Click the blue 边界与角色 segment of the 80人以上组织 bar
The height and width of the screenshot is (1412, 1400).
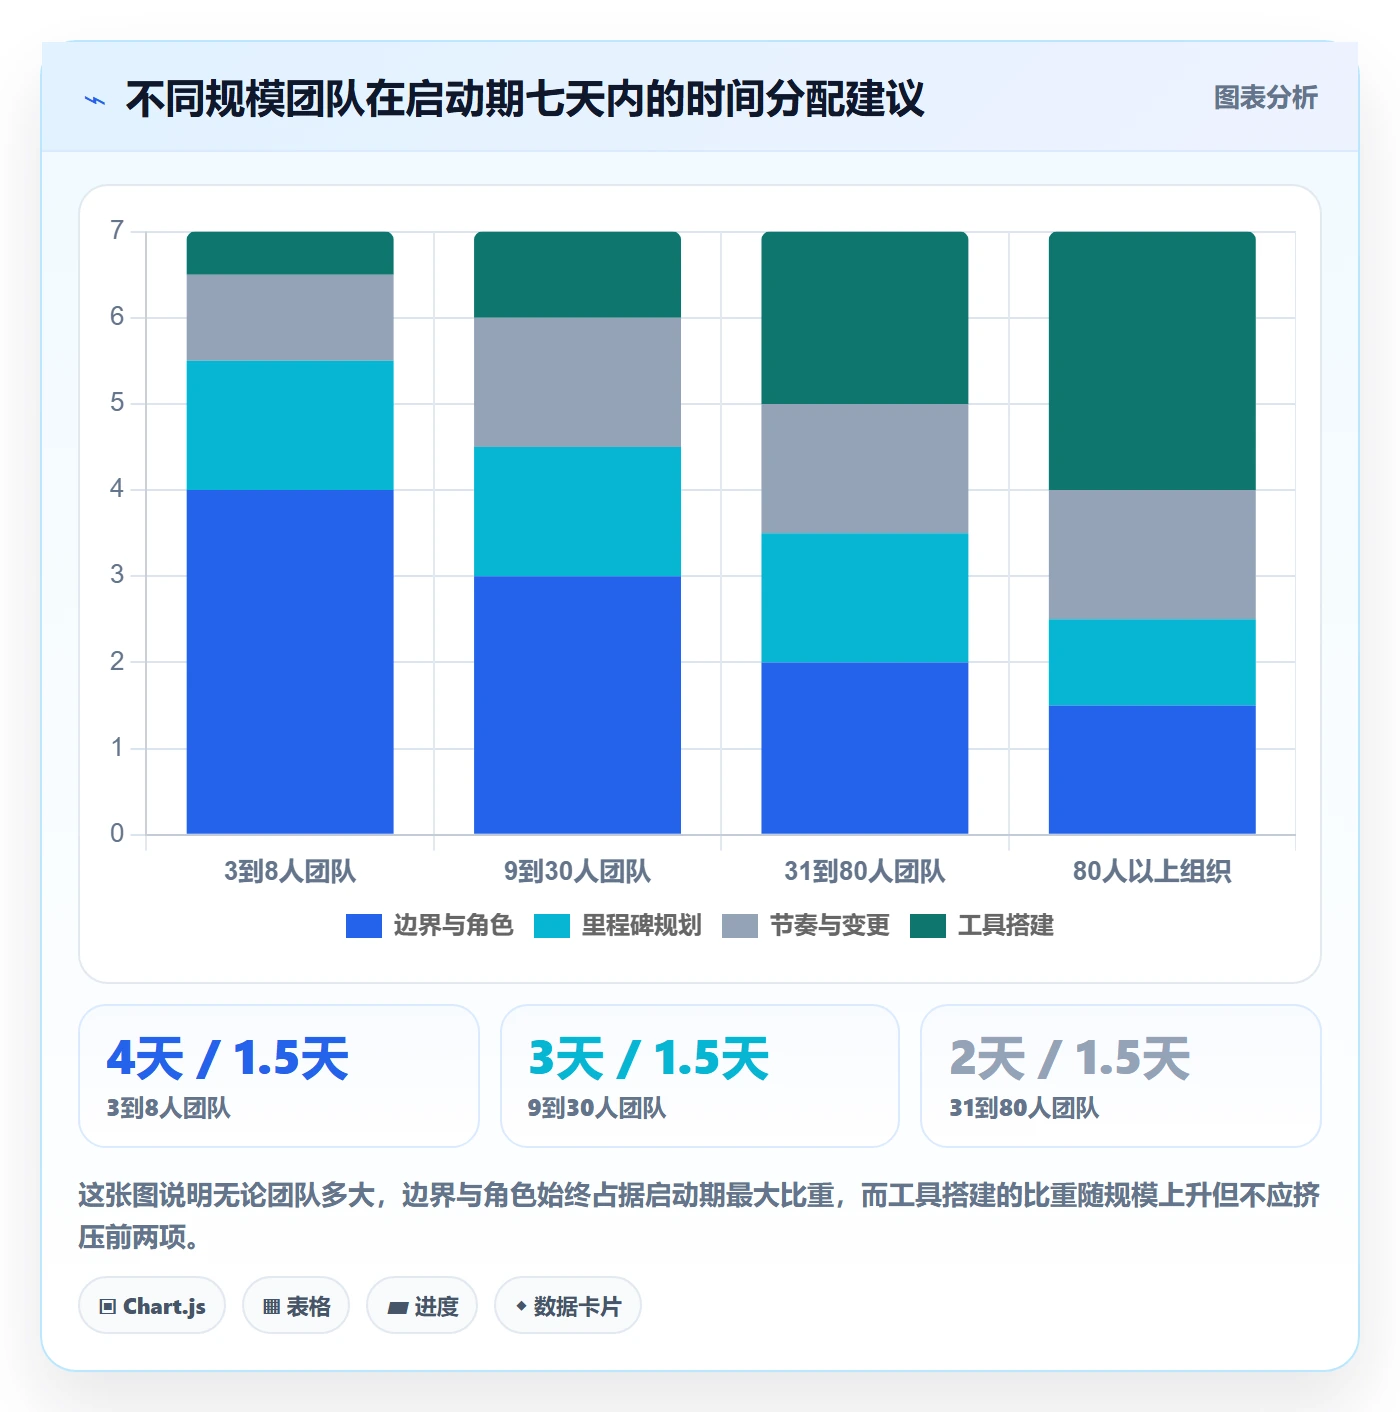(x=1152, y=770)
